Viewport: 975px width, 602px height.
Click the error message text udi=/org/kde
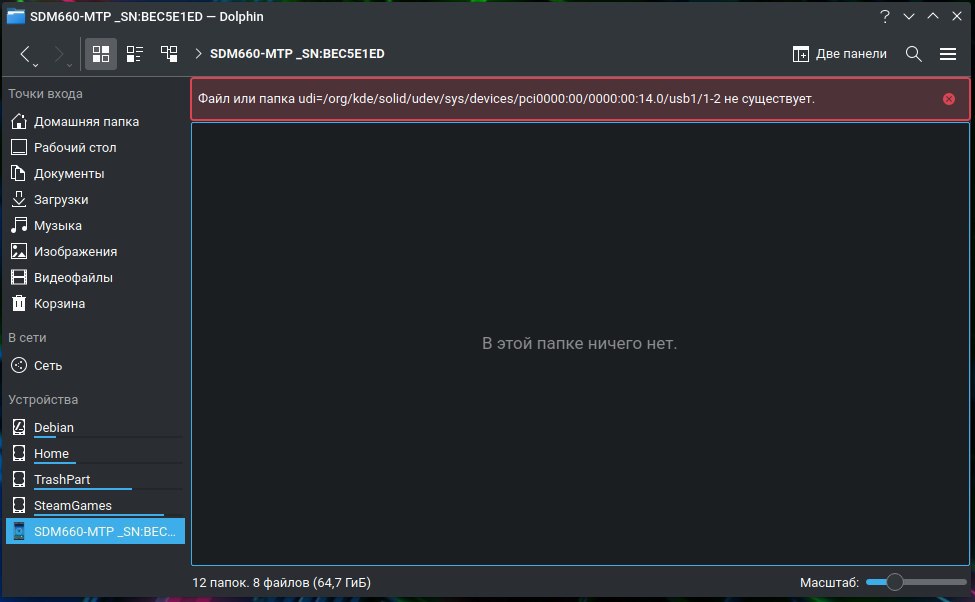click(x=506, y=99)
